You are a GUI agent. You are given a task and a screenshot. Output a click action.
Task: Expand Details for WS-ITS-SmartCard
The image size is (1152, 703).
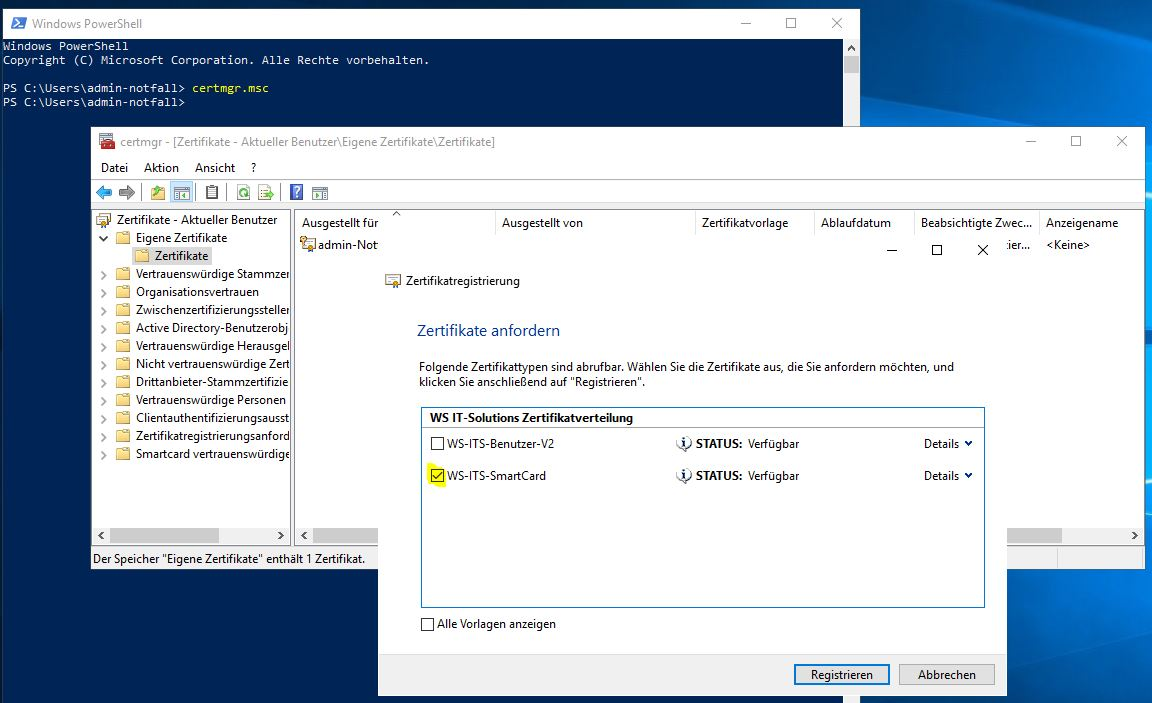[948, 476]
